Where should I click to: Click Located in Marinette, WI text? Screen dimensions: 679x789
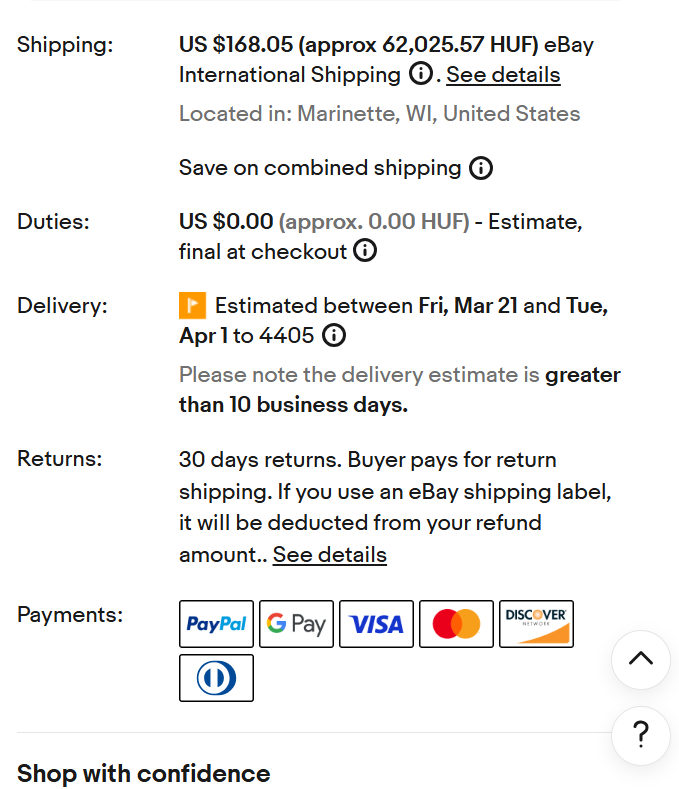coord(380,114)
